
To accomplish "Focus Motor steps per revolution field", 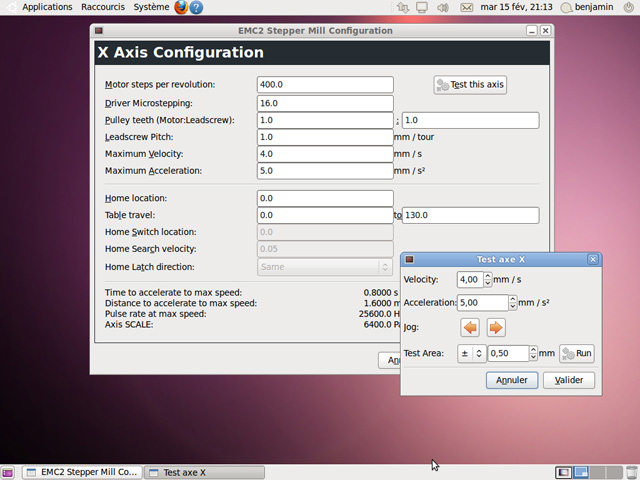I will 325,84.
